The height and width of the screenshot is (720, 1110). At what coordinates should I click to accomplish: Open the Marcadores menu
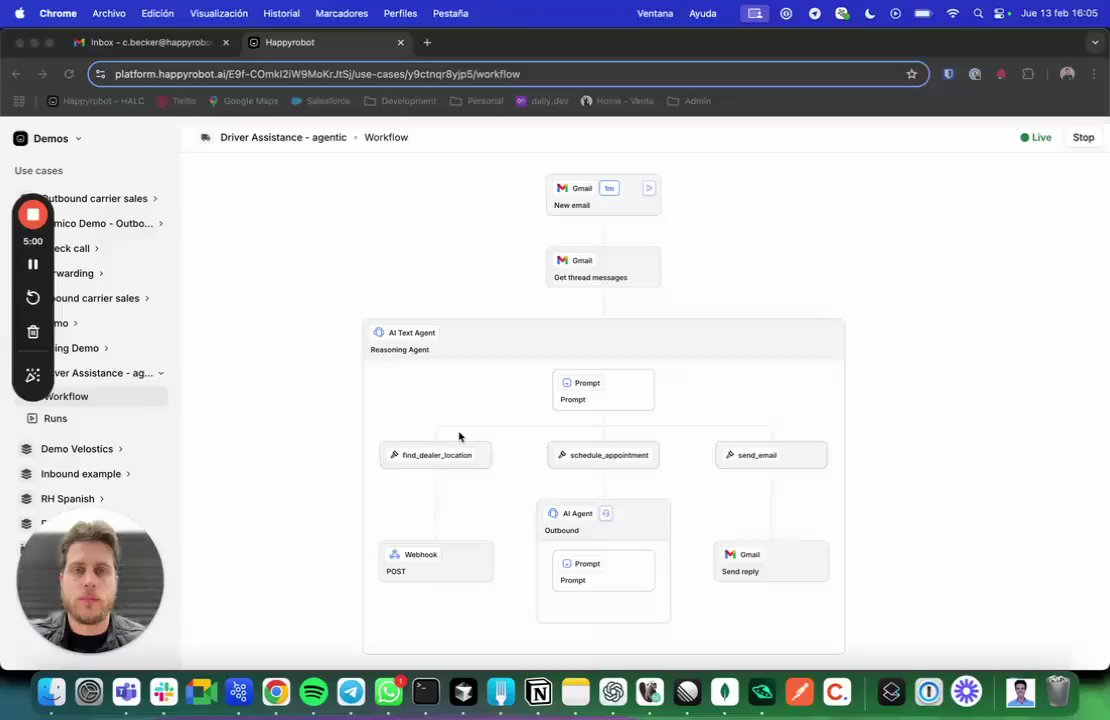tap(341, 13)
